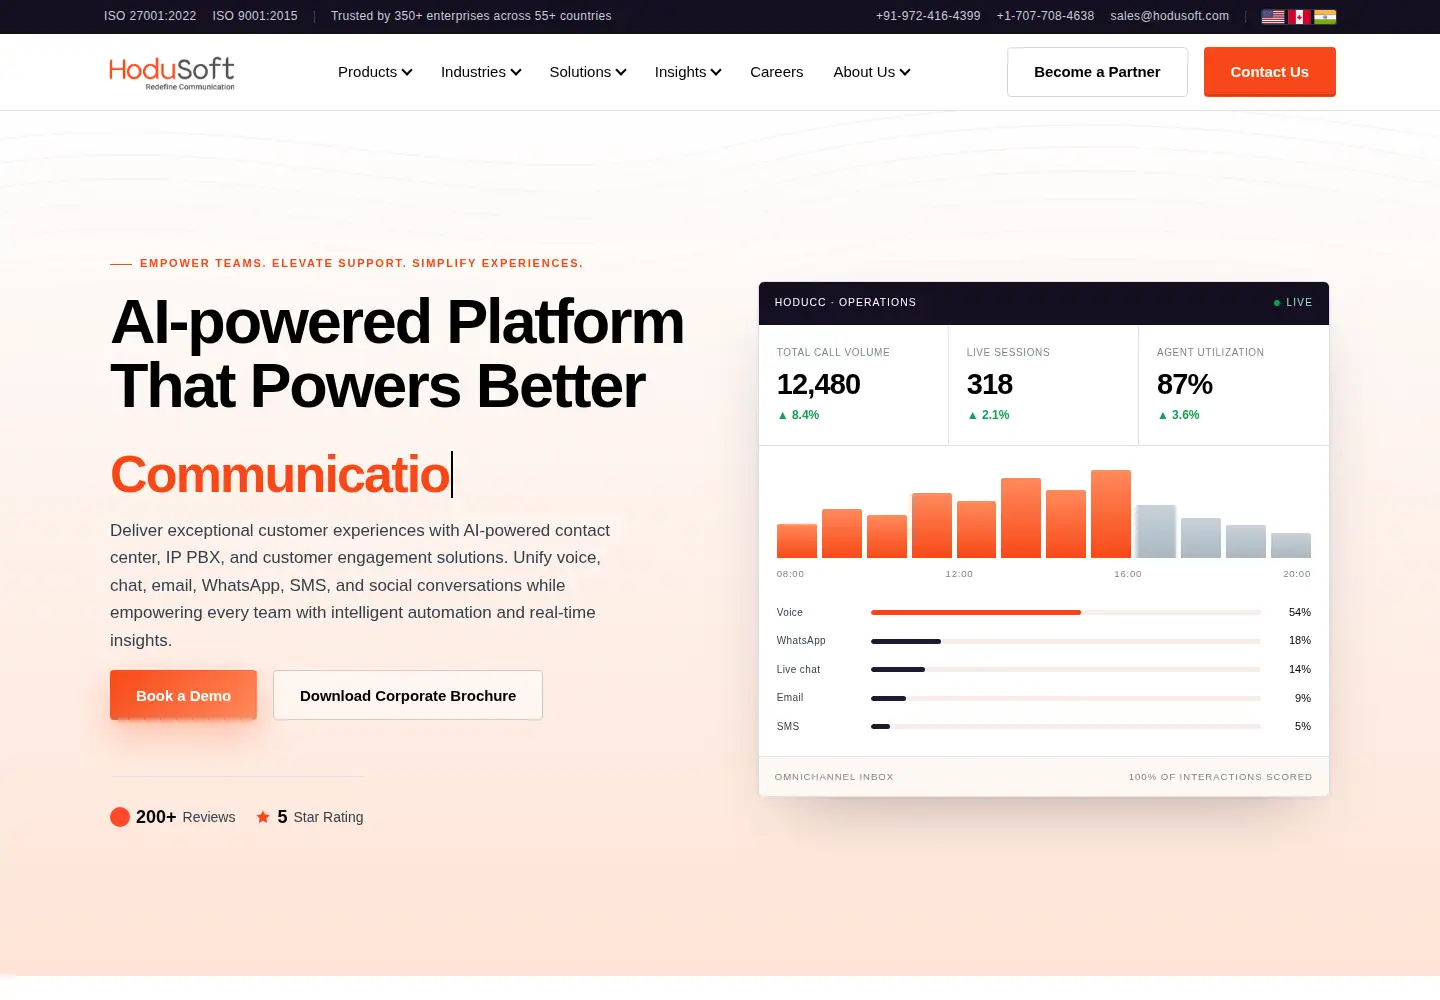The height and width of the screenshot is (1000, 1440).
Task: Click the Live chat progress bar
Action: click(1065, 669)
